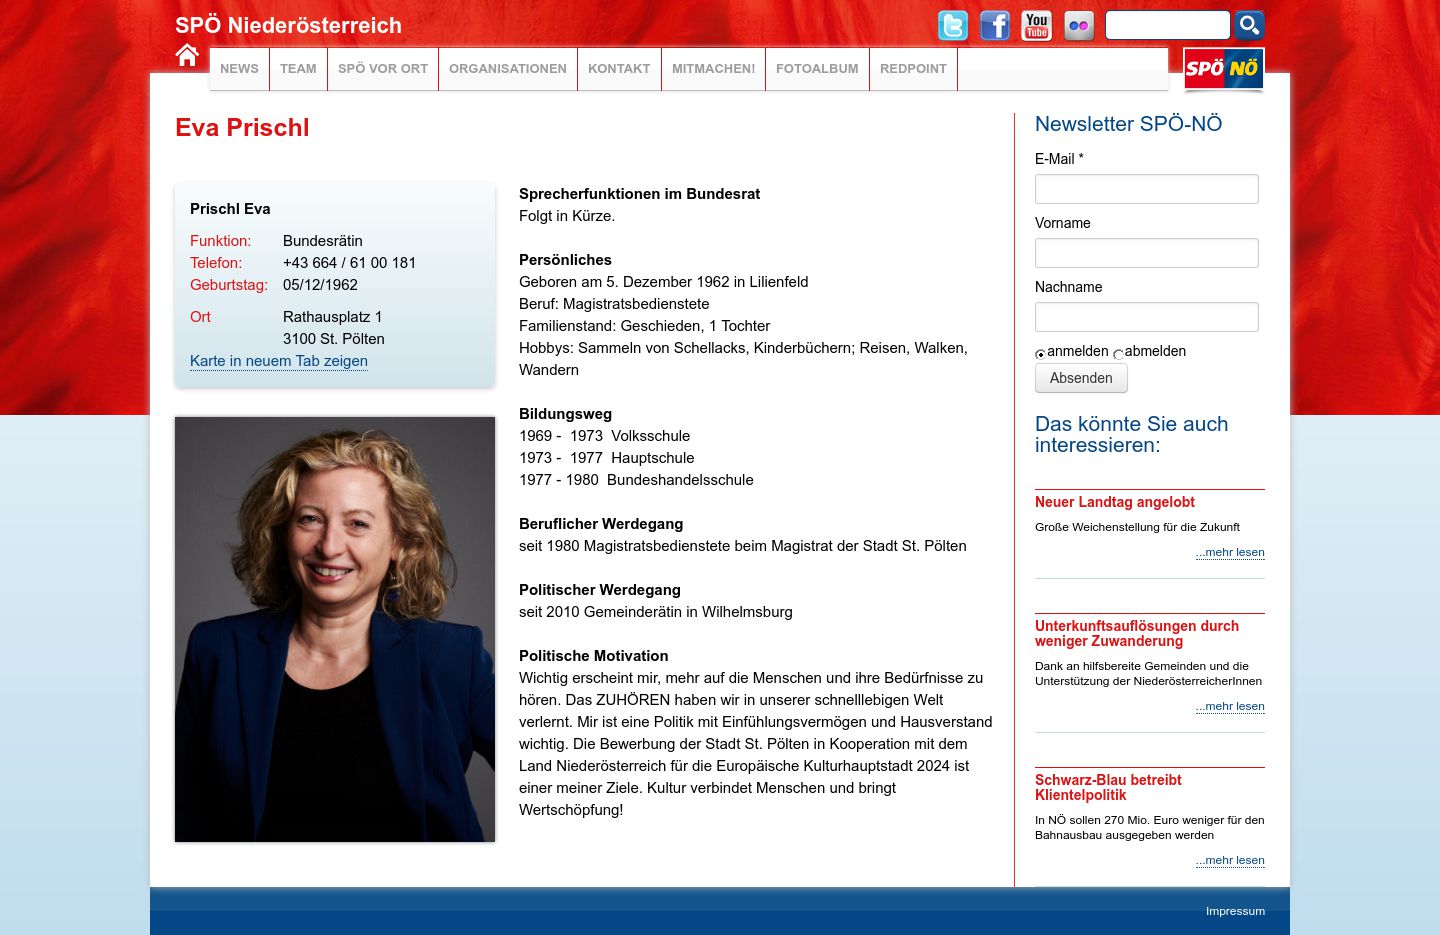Open the YouTube channel icon
Image resolution: width=1440 pixels, height=935 pixels.
[x=1037, y=25]
